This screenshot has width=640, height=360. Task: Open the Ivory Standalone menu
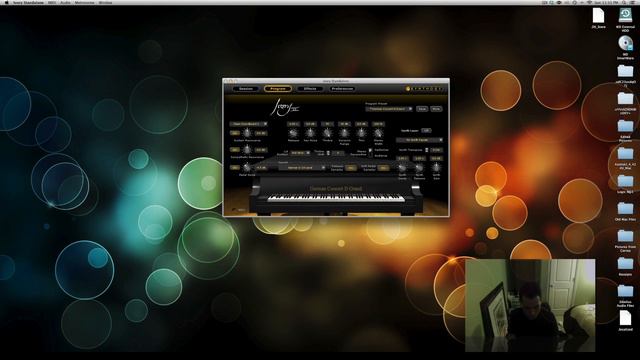click(x=29, y=2)
